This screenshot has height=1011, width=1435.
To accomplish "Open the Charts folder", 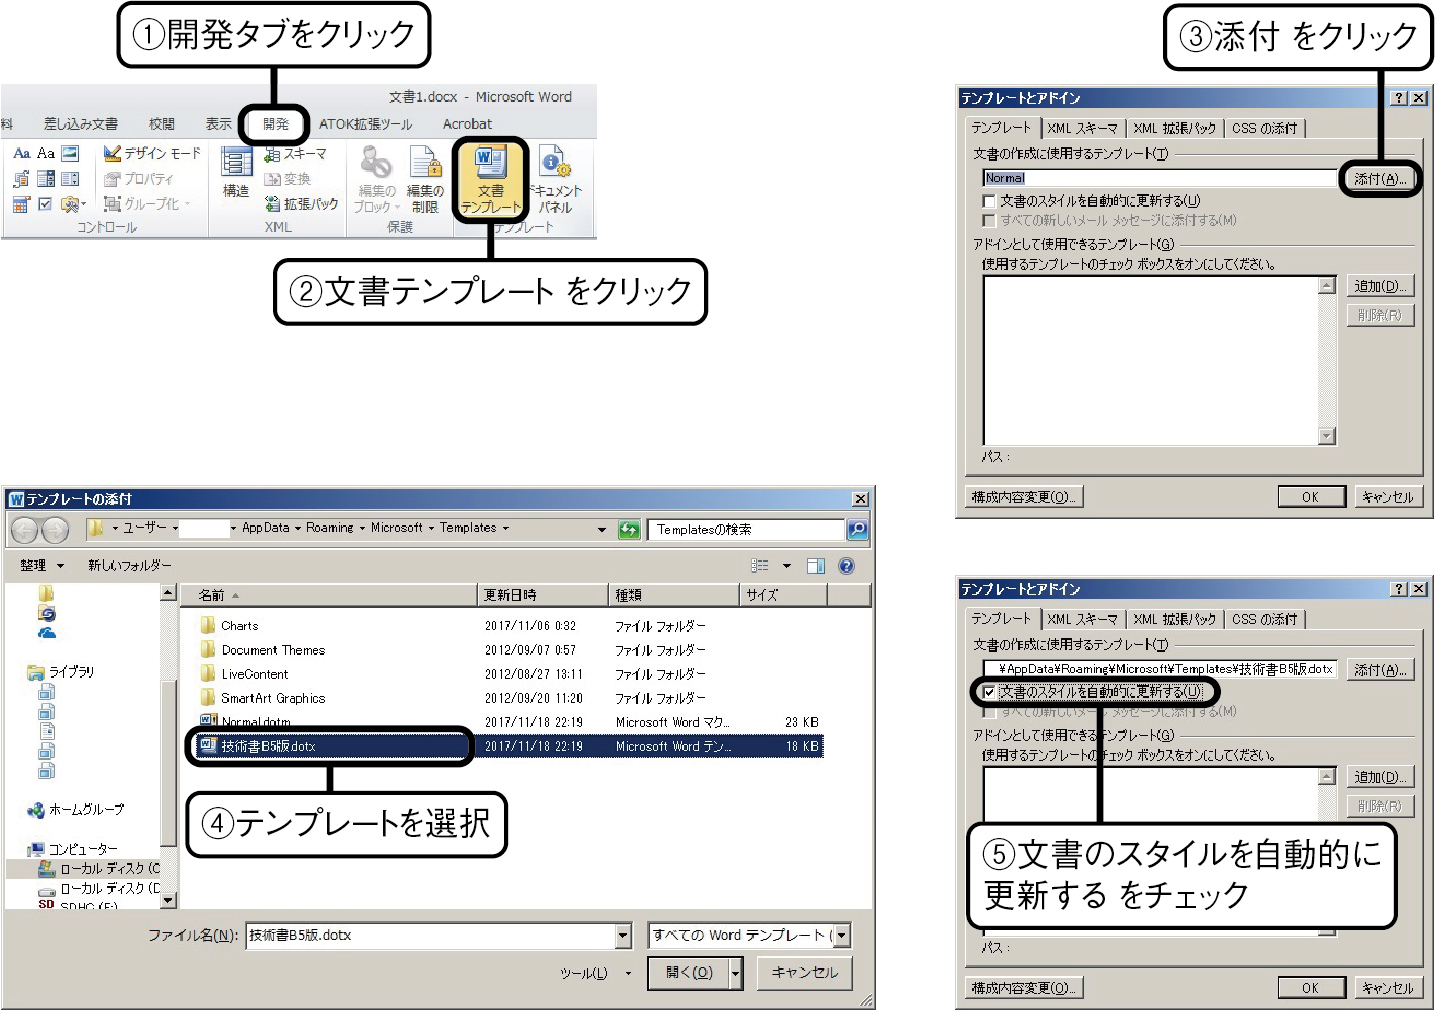I will click(240, 626).
